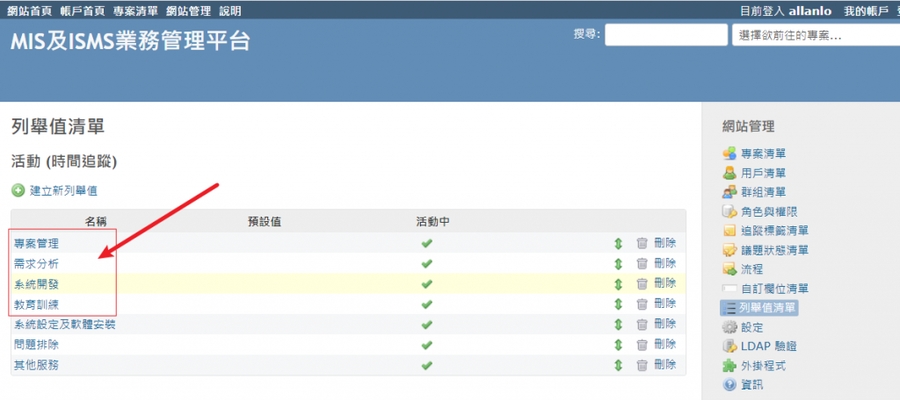
Task: Click the trash icon in the 其他服務 row
Action: [x=642, y=365]
